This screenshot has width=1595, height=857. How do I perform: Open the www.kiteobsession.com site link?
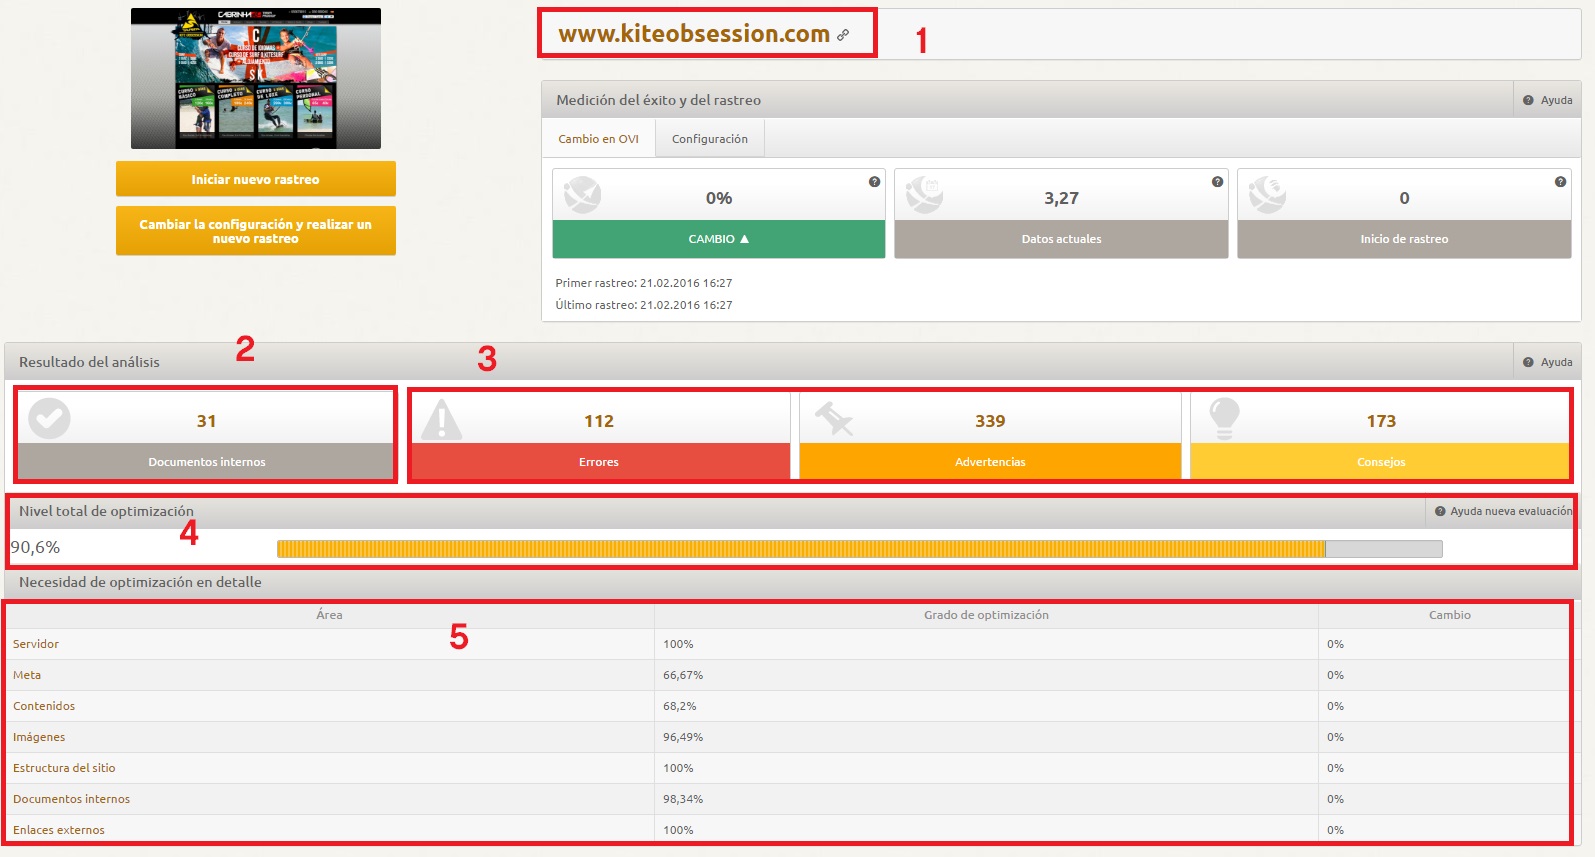tap(694, 34)
